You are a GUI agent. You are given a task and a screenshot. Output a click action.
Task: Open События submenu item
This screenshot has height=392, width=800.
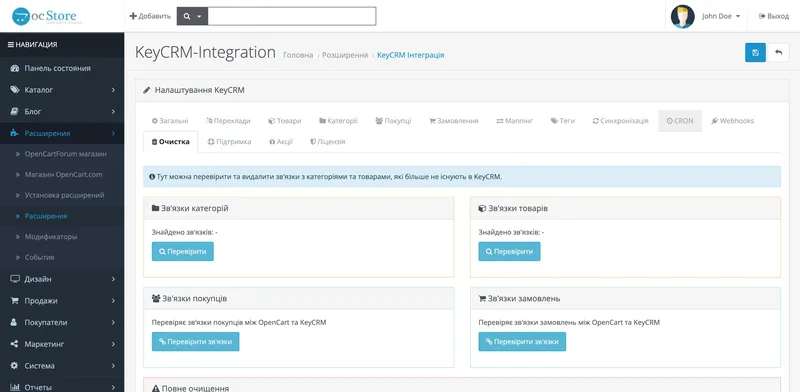click(62, 257)
